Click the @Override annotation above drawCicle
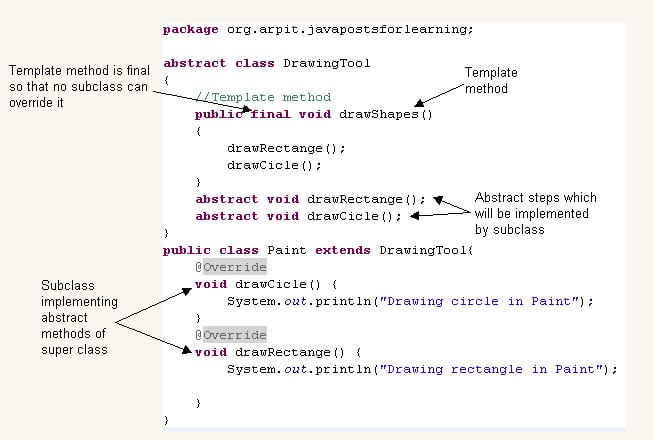654x440 pixels. click(x=231, y=267)
